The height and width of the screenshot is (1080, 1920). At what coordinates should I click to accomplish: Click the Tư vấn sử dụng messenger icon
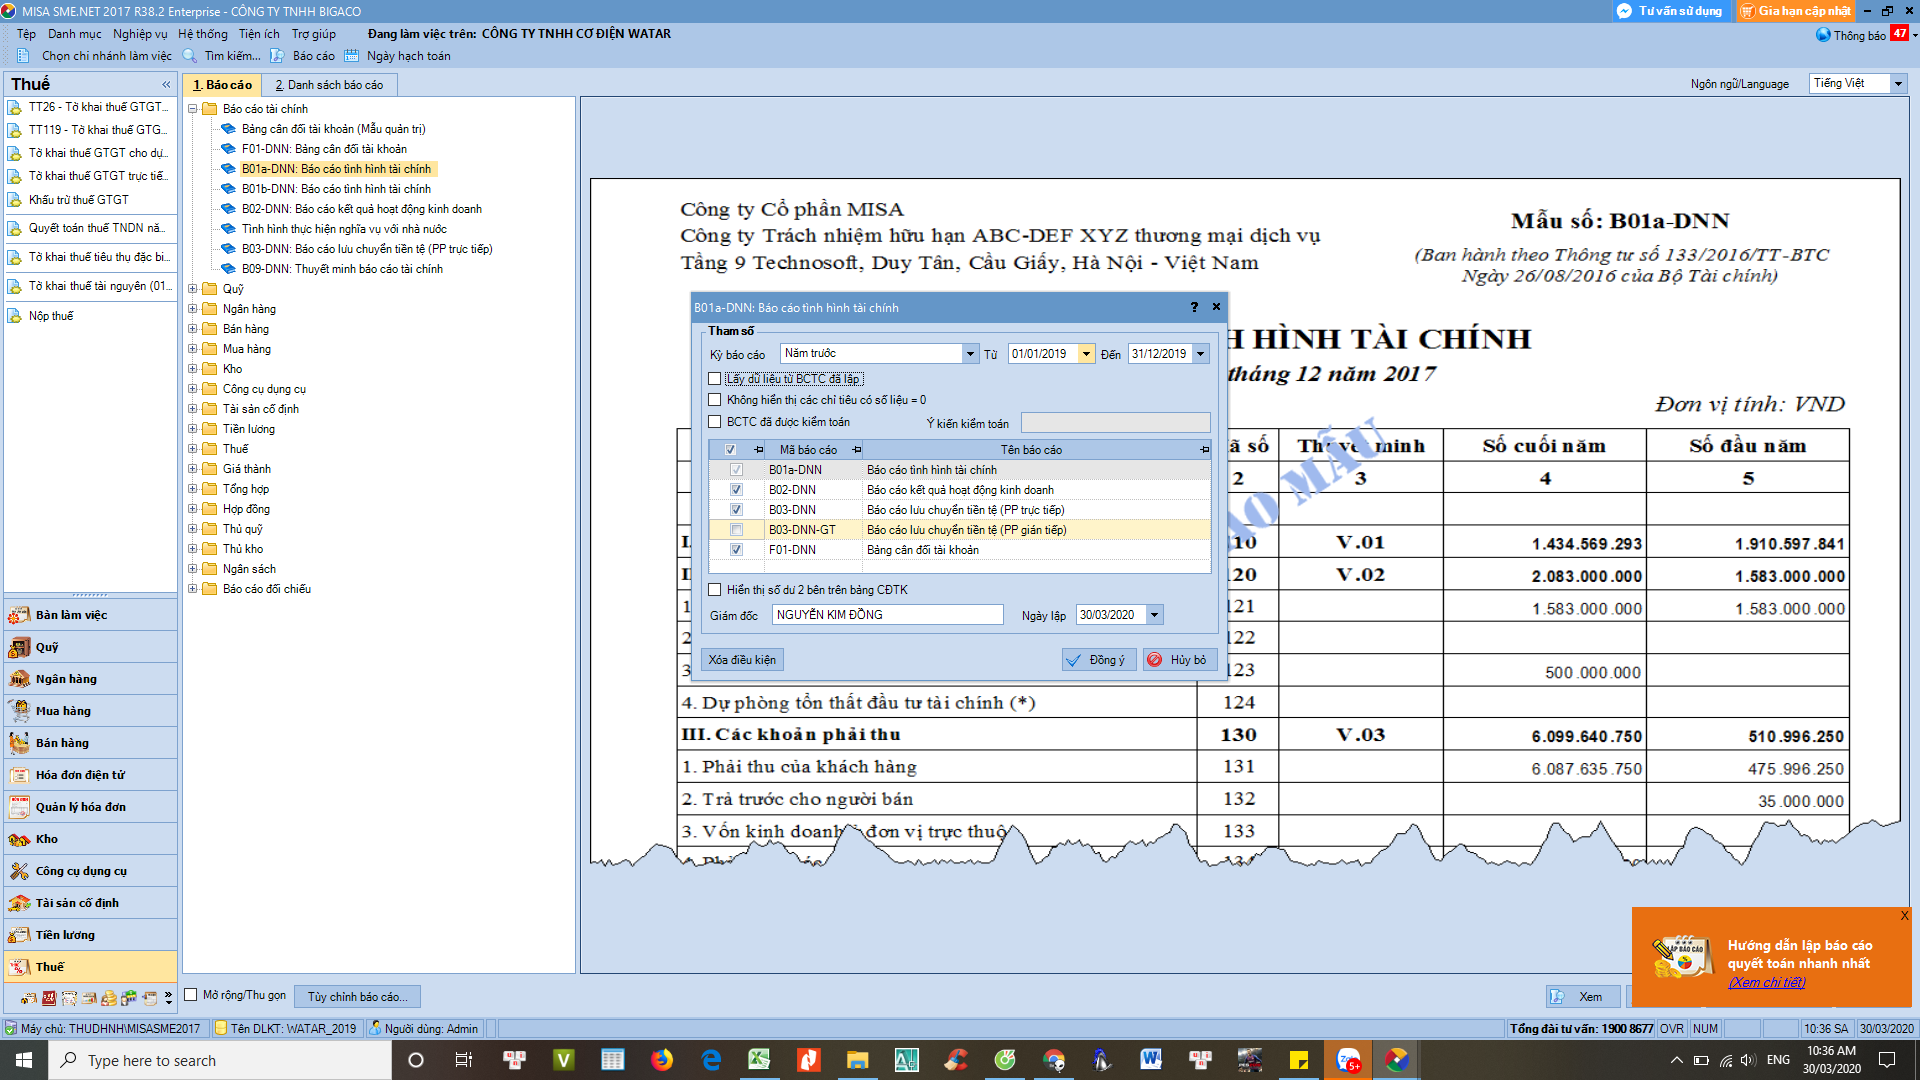[1624, 11]
